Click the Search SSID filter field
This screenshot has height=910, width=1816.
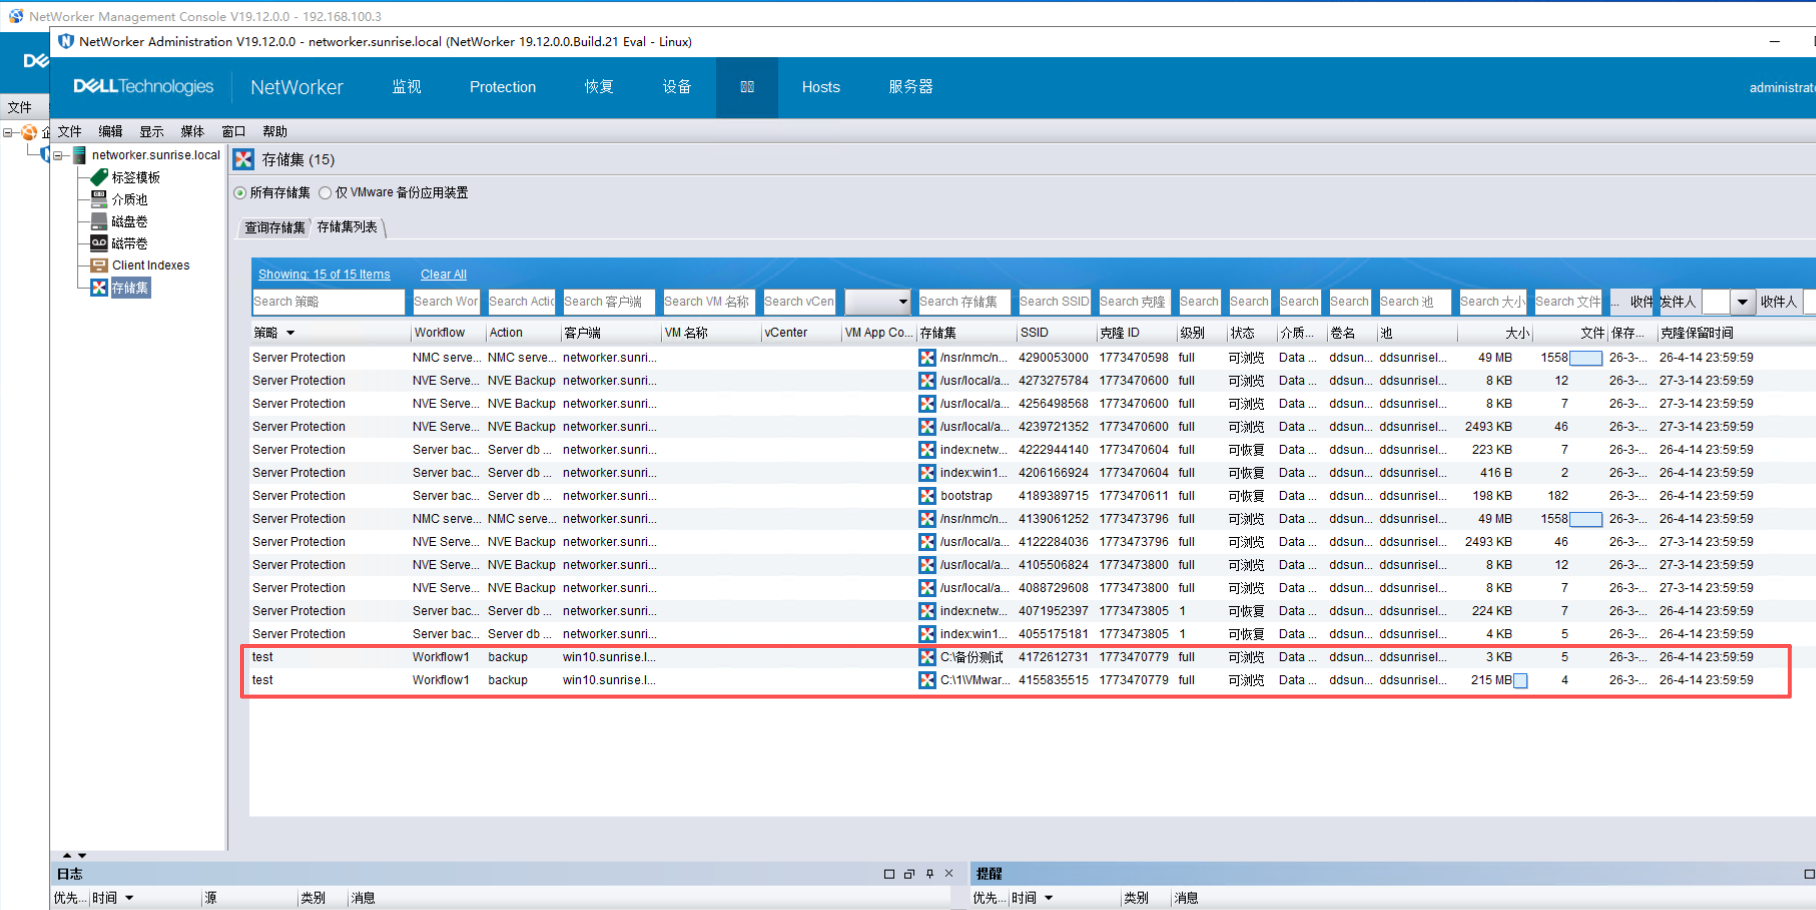[1054, 301]
